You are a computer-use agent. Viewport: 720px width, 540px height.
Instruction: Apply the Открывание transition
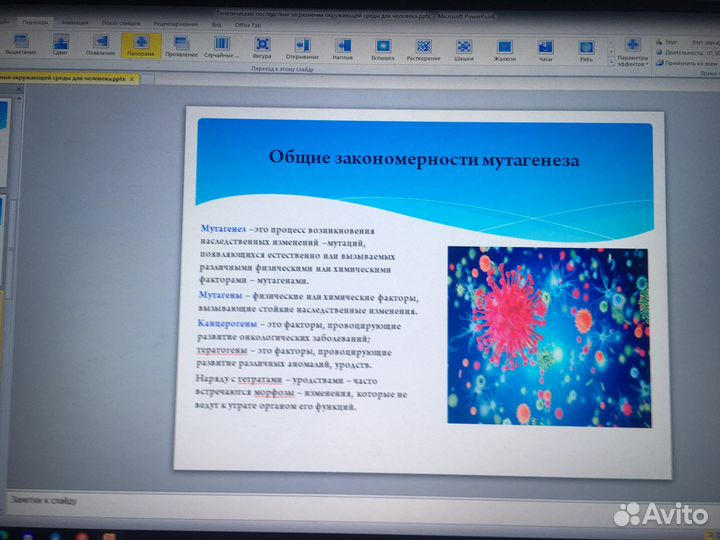(x=302, y=48)
